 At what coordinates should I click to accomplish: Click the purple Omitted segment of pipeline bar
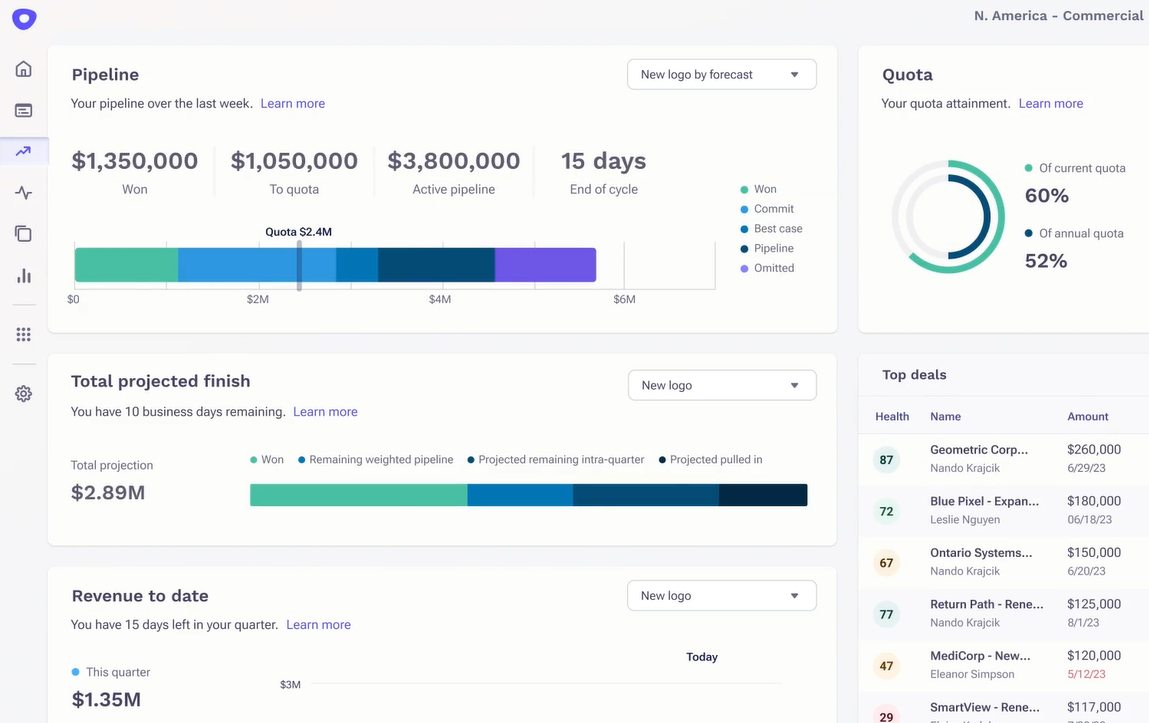(x=545, y=264)
